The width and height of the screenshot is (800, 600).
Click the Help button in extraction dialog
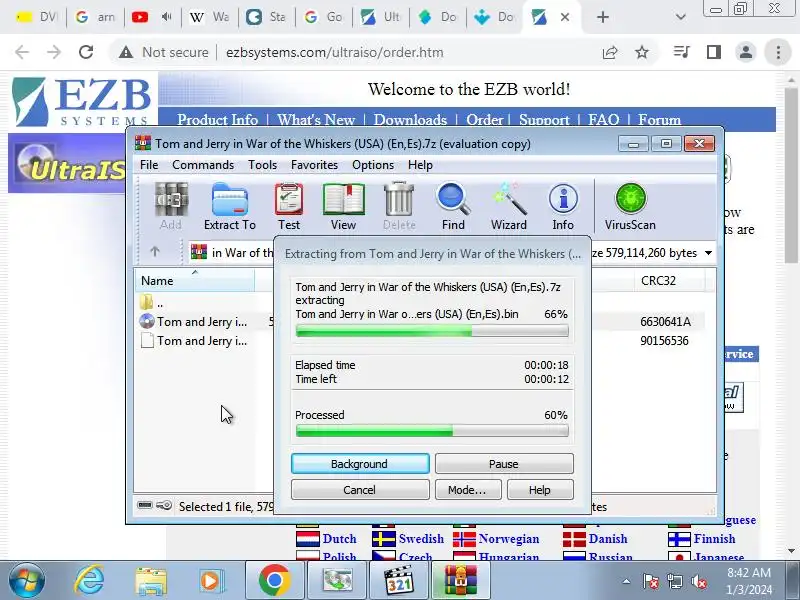[540, 490]
